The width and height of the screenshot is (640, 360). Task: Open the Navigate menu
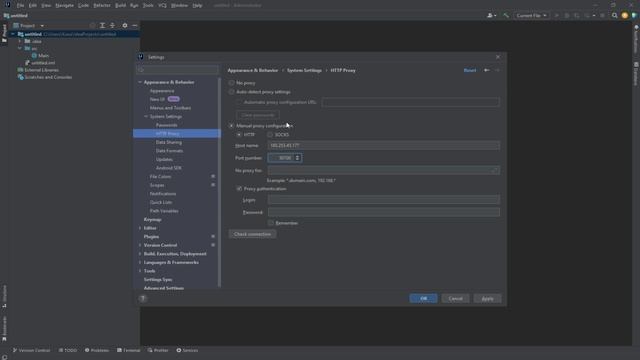coord(64,5)
